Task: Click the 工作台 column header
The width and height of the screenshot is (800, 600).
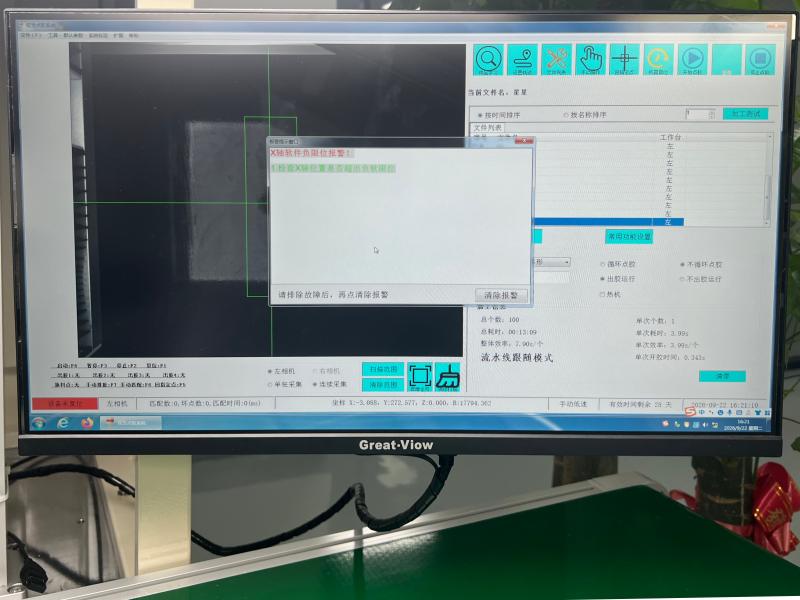Action: [x=670, y=137]
